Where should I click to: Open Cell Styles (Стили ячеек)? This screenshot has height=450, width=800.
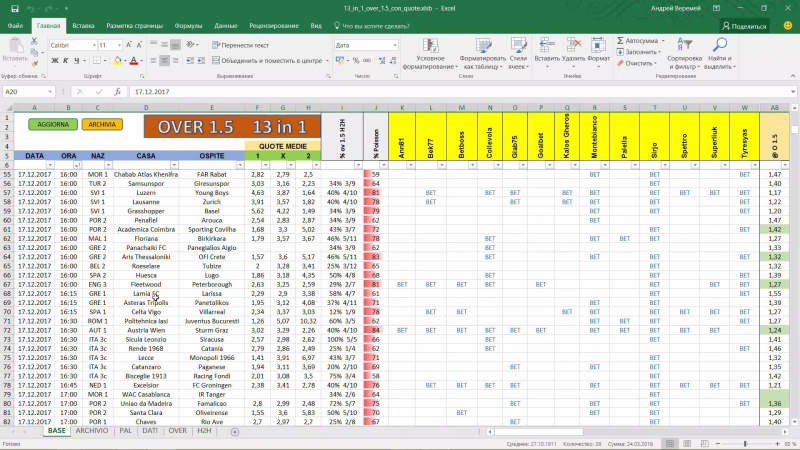click(x=518, y=54)
